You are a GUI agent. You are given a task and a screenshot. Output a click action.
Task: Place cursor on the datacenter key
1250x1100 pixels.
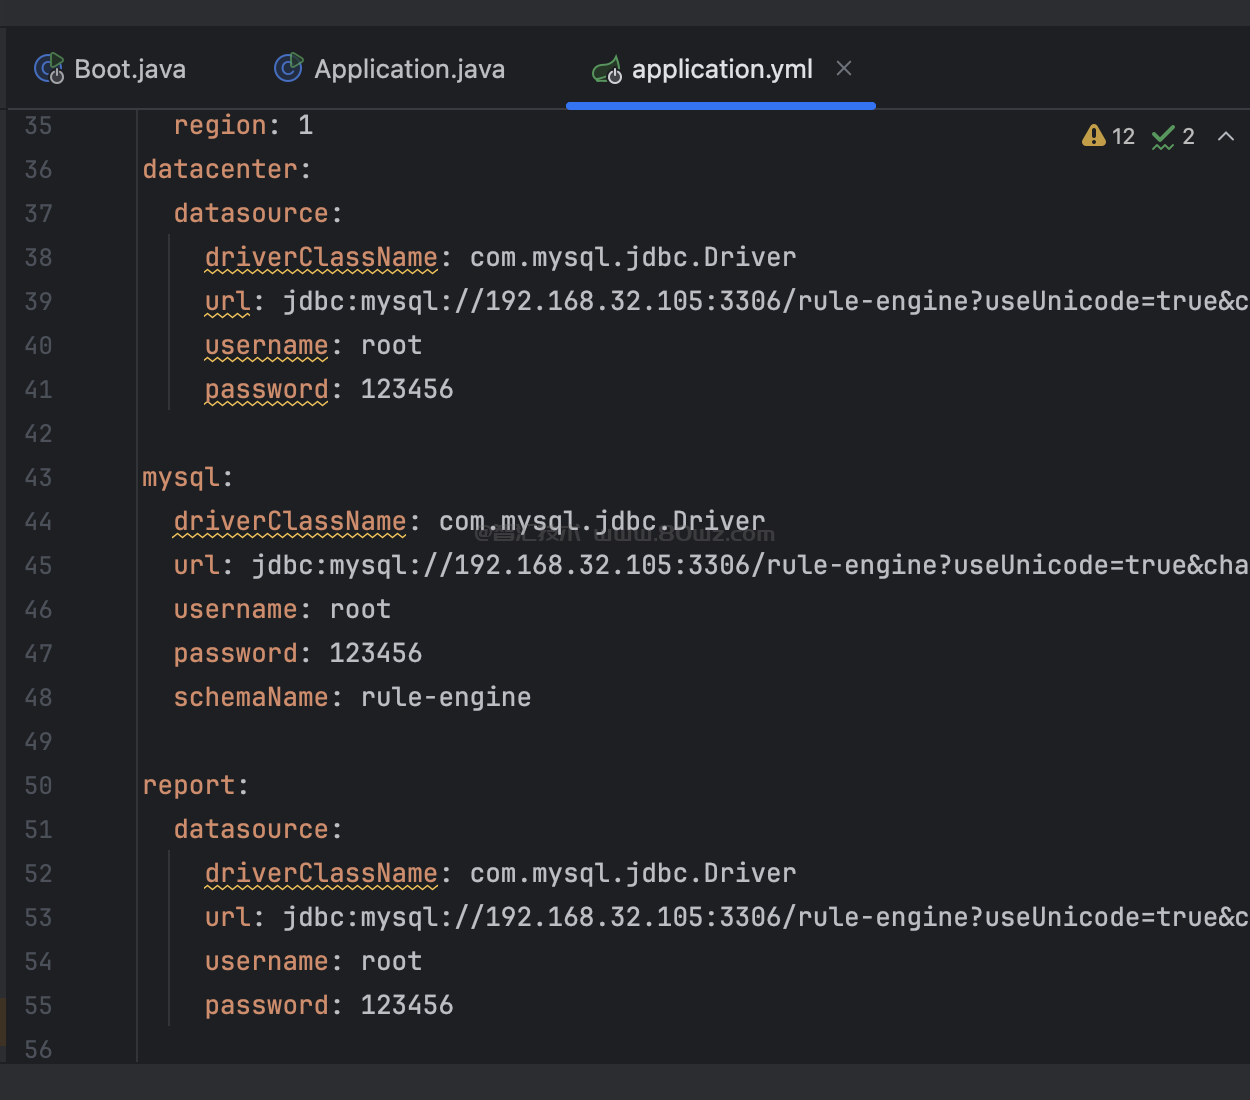[x=220, y=169]
